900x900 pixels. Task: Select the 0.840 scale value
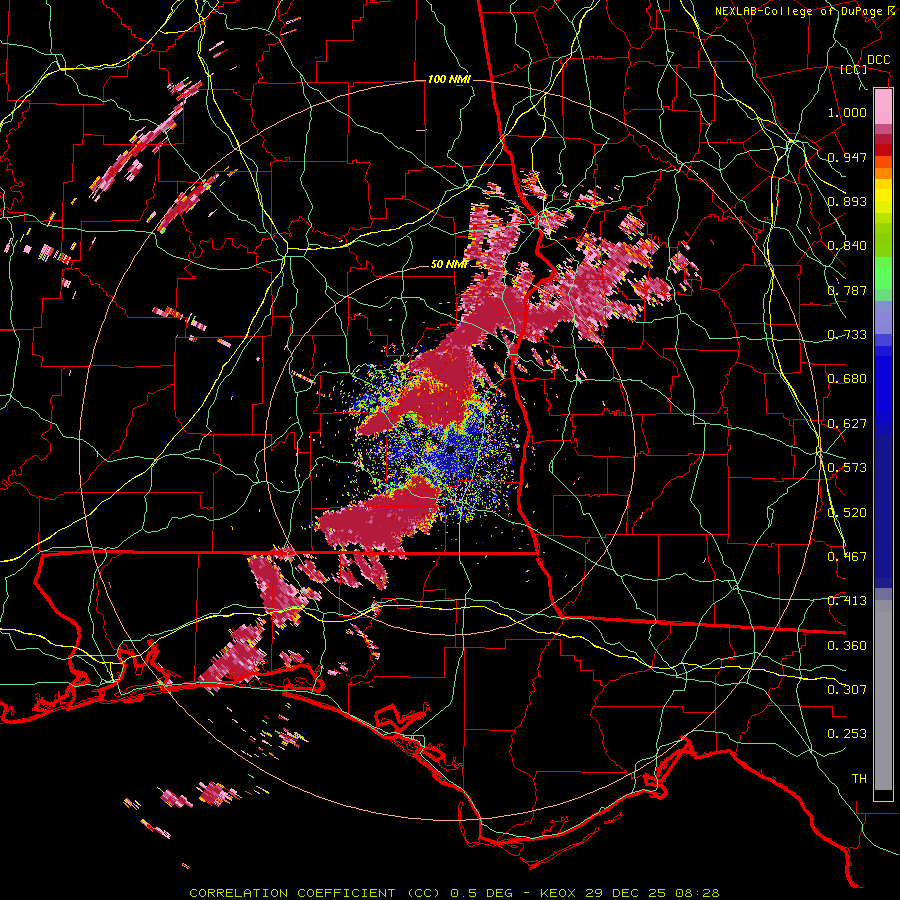click(x=847, y=246)
